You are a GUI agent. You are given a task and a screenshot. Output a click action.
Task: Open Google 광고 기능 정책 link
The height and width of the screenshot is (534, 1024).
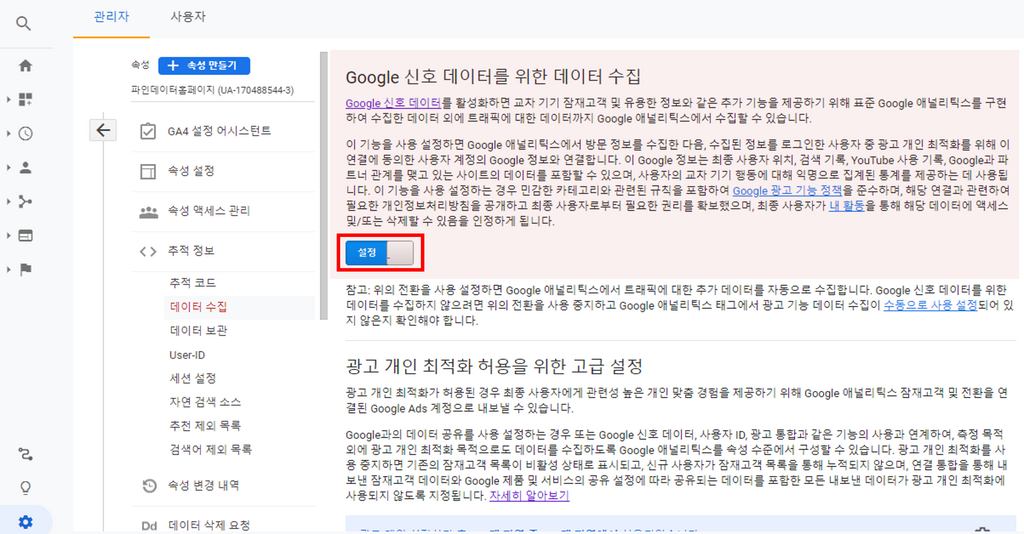[x=787, y=191]
